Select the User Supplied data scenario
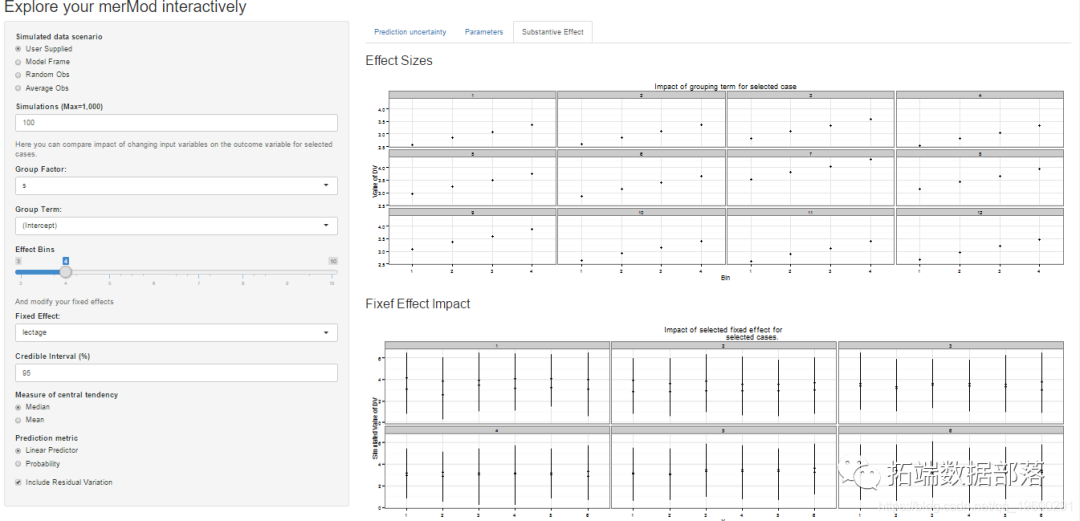The image size is (1080, 521). 19,49
